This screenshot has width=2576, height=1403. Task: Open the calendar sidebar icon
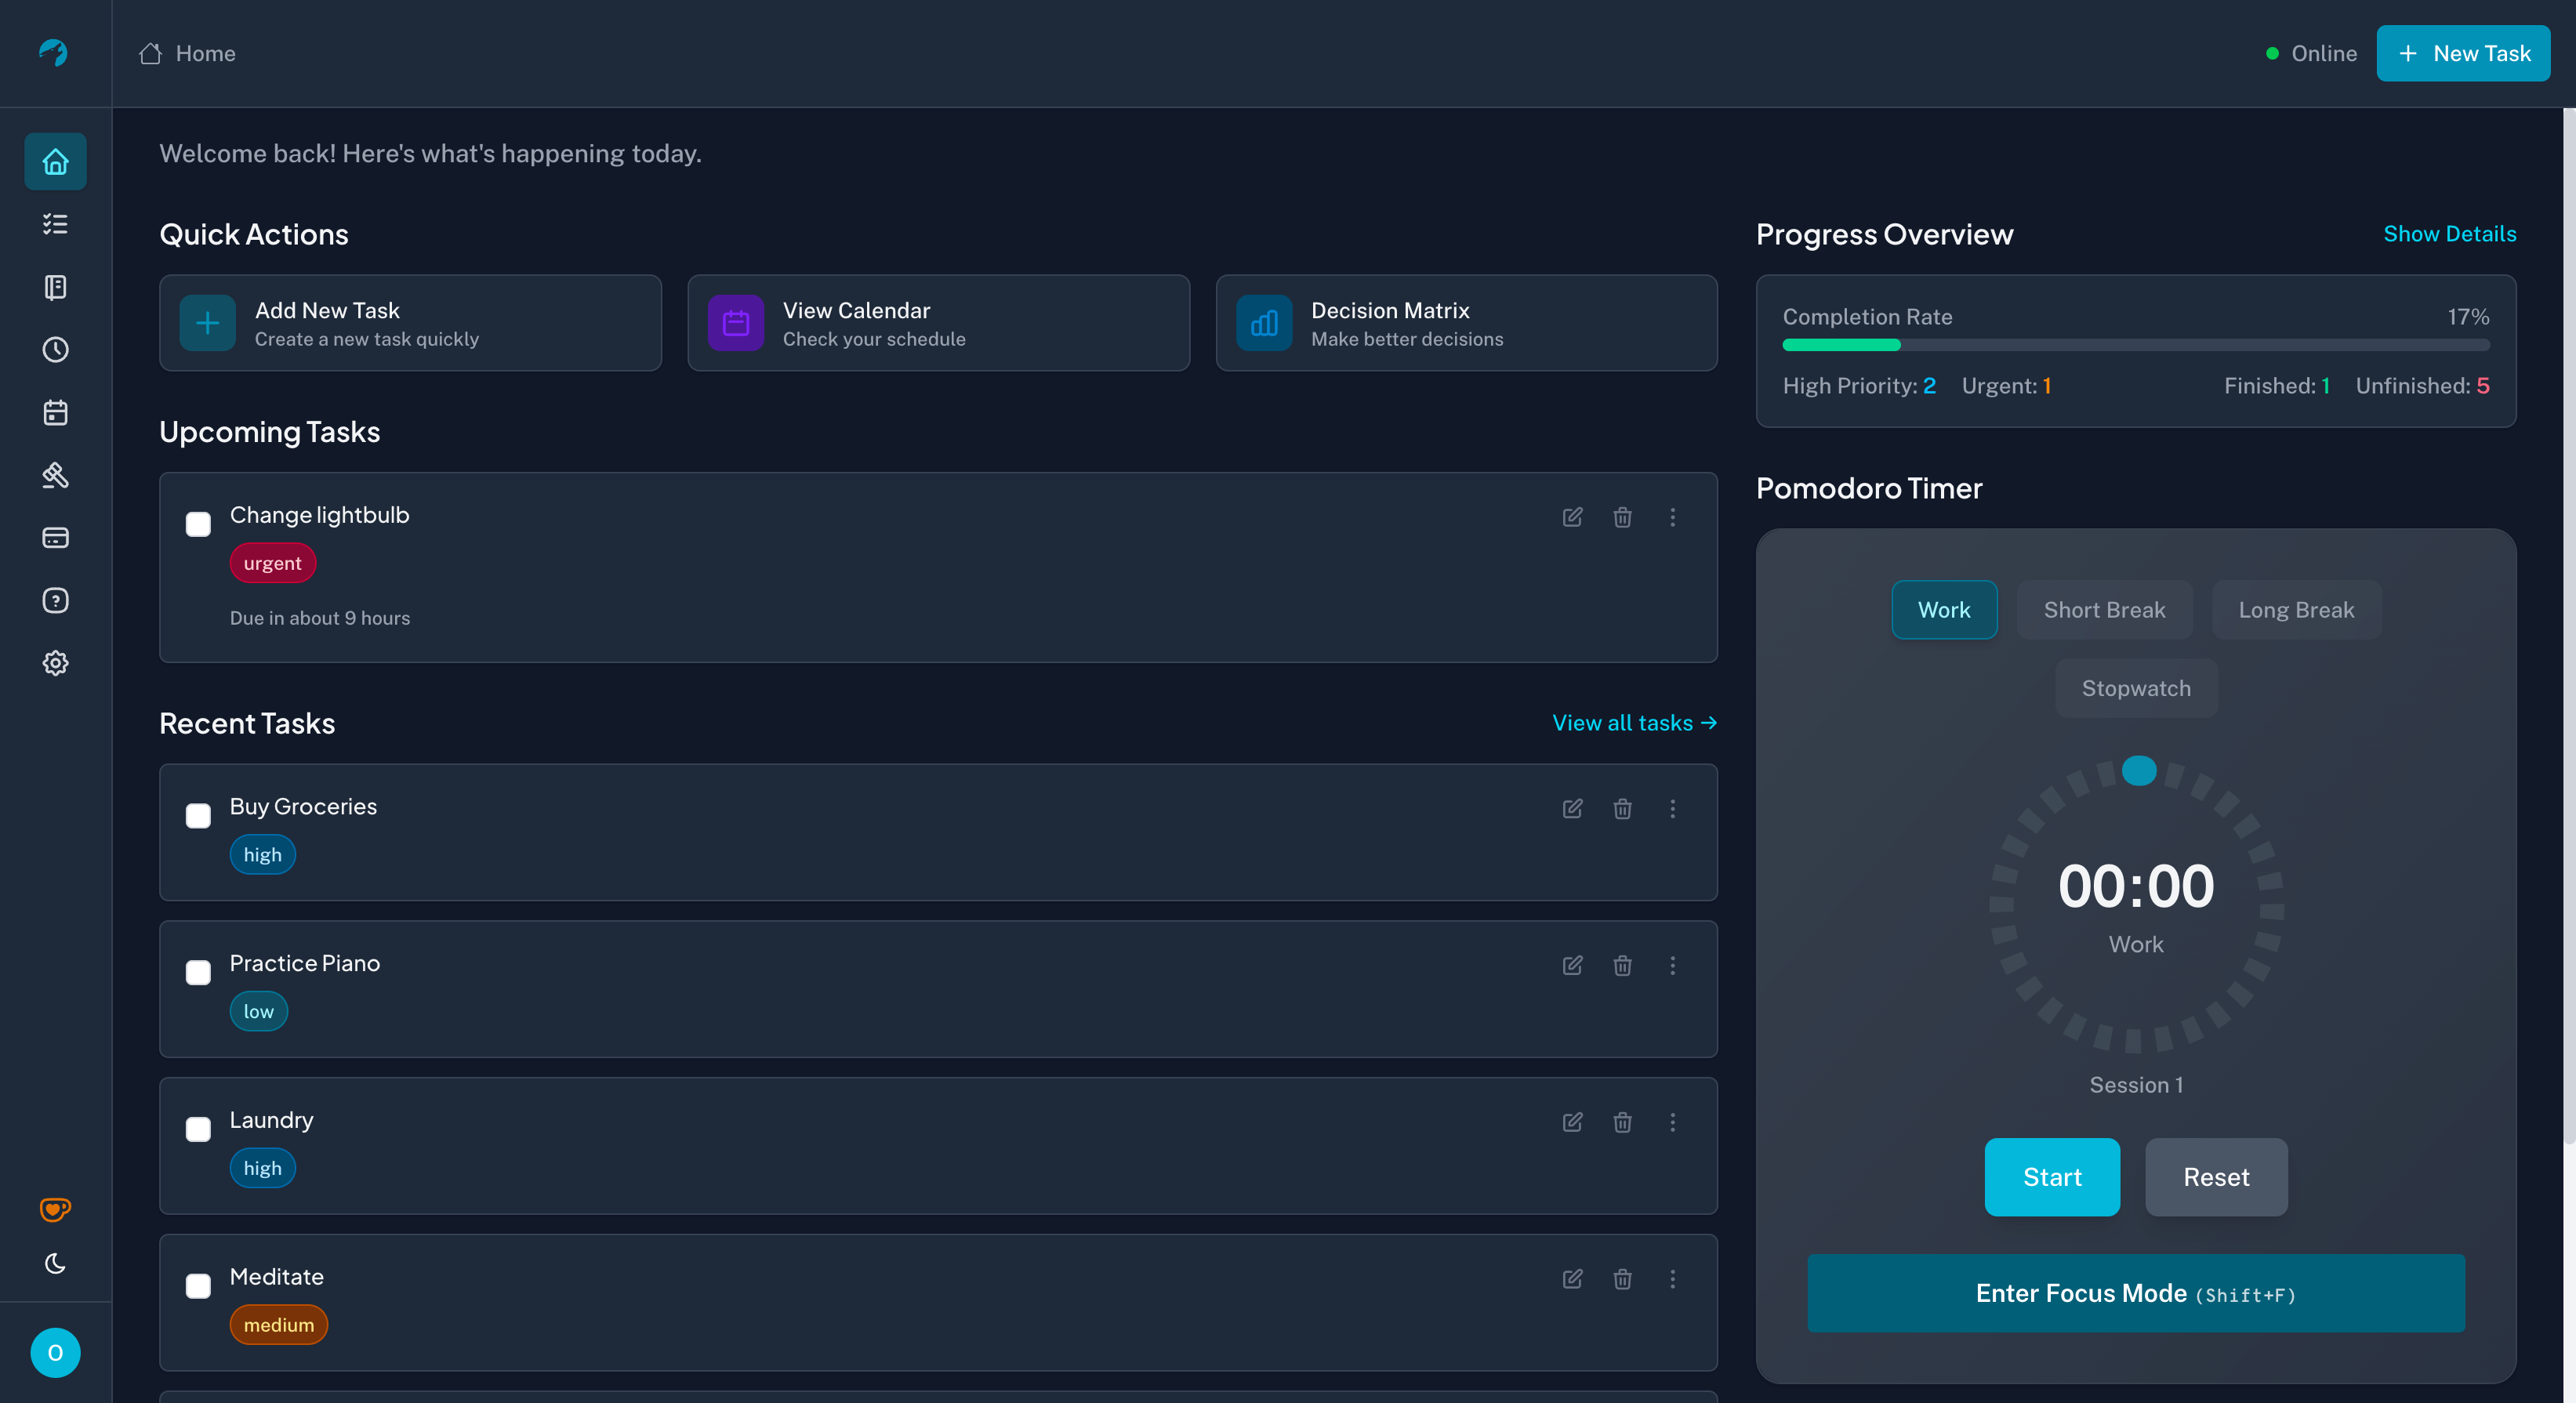pyautogui.click(x=55, y=412)
